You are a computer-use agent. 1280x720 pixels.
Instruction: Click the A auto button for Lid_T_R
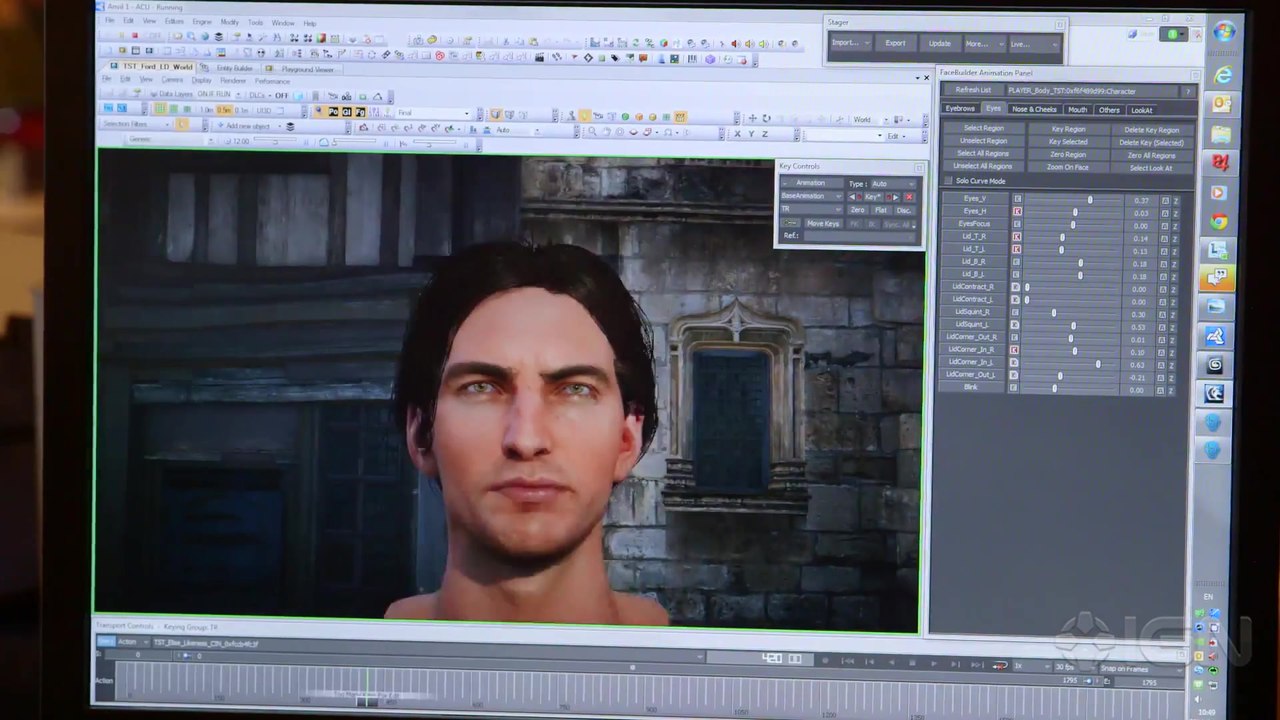coord(1164,238)
